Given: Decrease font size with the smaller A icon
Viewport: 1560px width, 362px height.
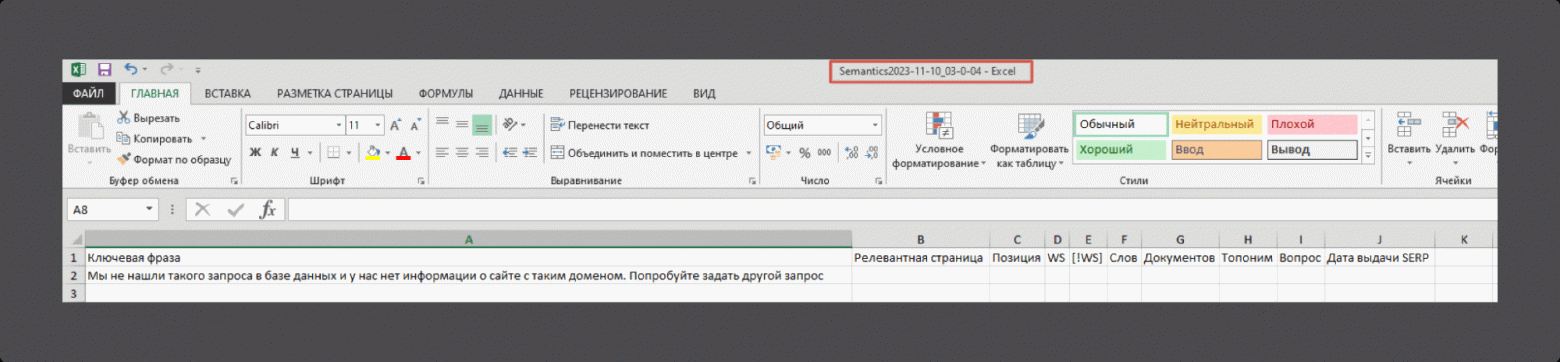Looking at the screenshot, I should click(x=414, y=126).
